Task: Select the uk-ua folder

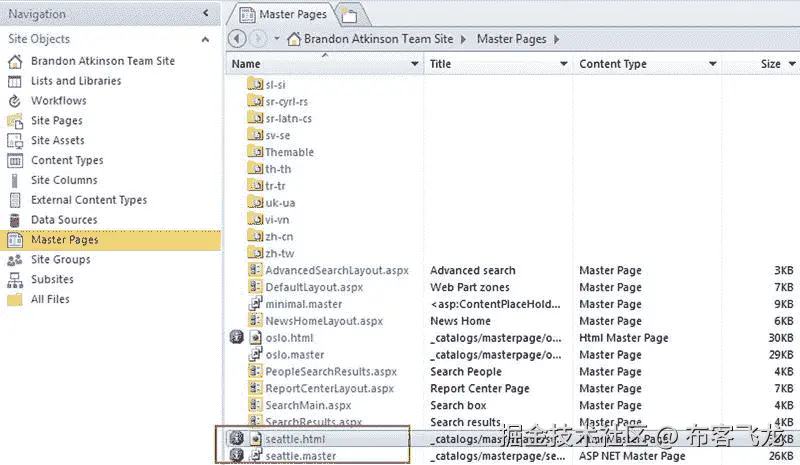Action: [280, 203]
